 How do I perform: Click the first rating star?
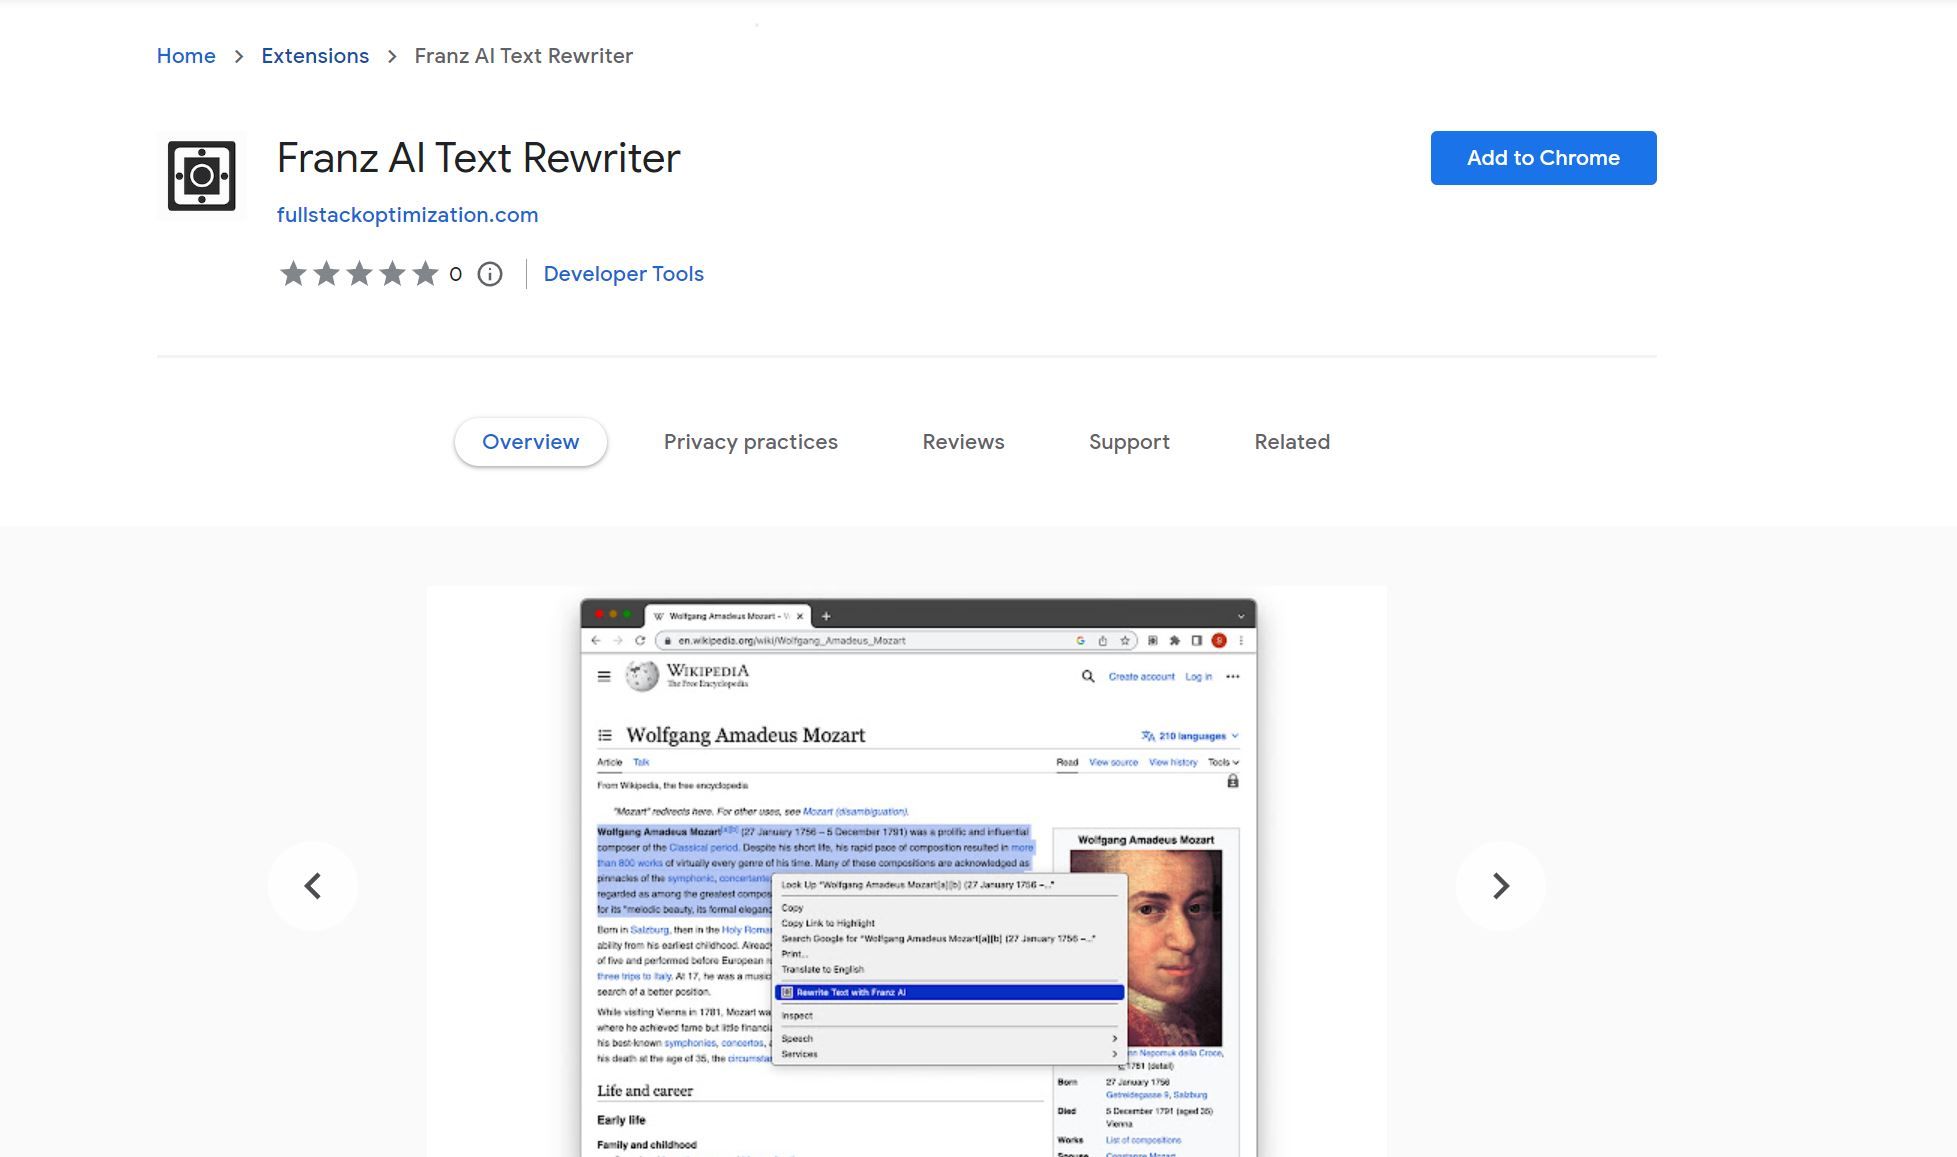click(x=293, y=274)
